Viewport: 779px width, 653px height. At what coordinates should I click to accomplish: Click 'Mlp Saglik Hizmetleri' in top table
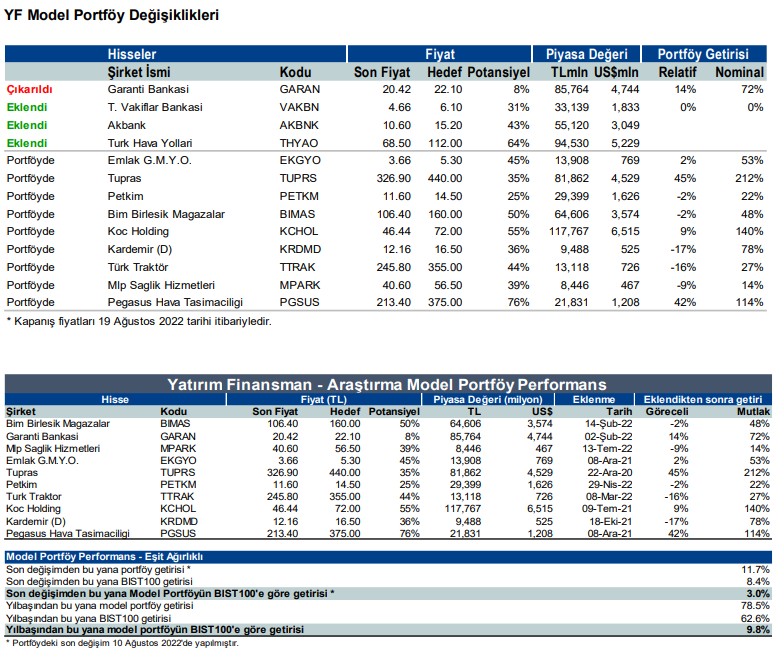point(161,285)
